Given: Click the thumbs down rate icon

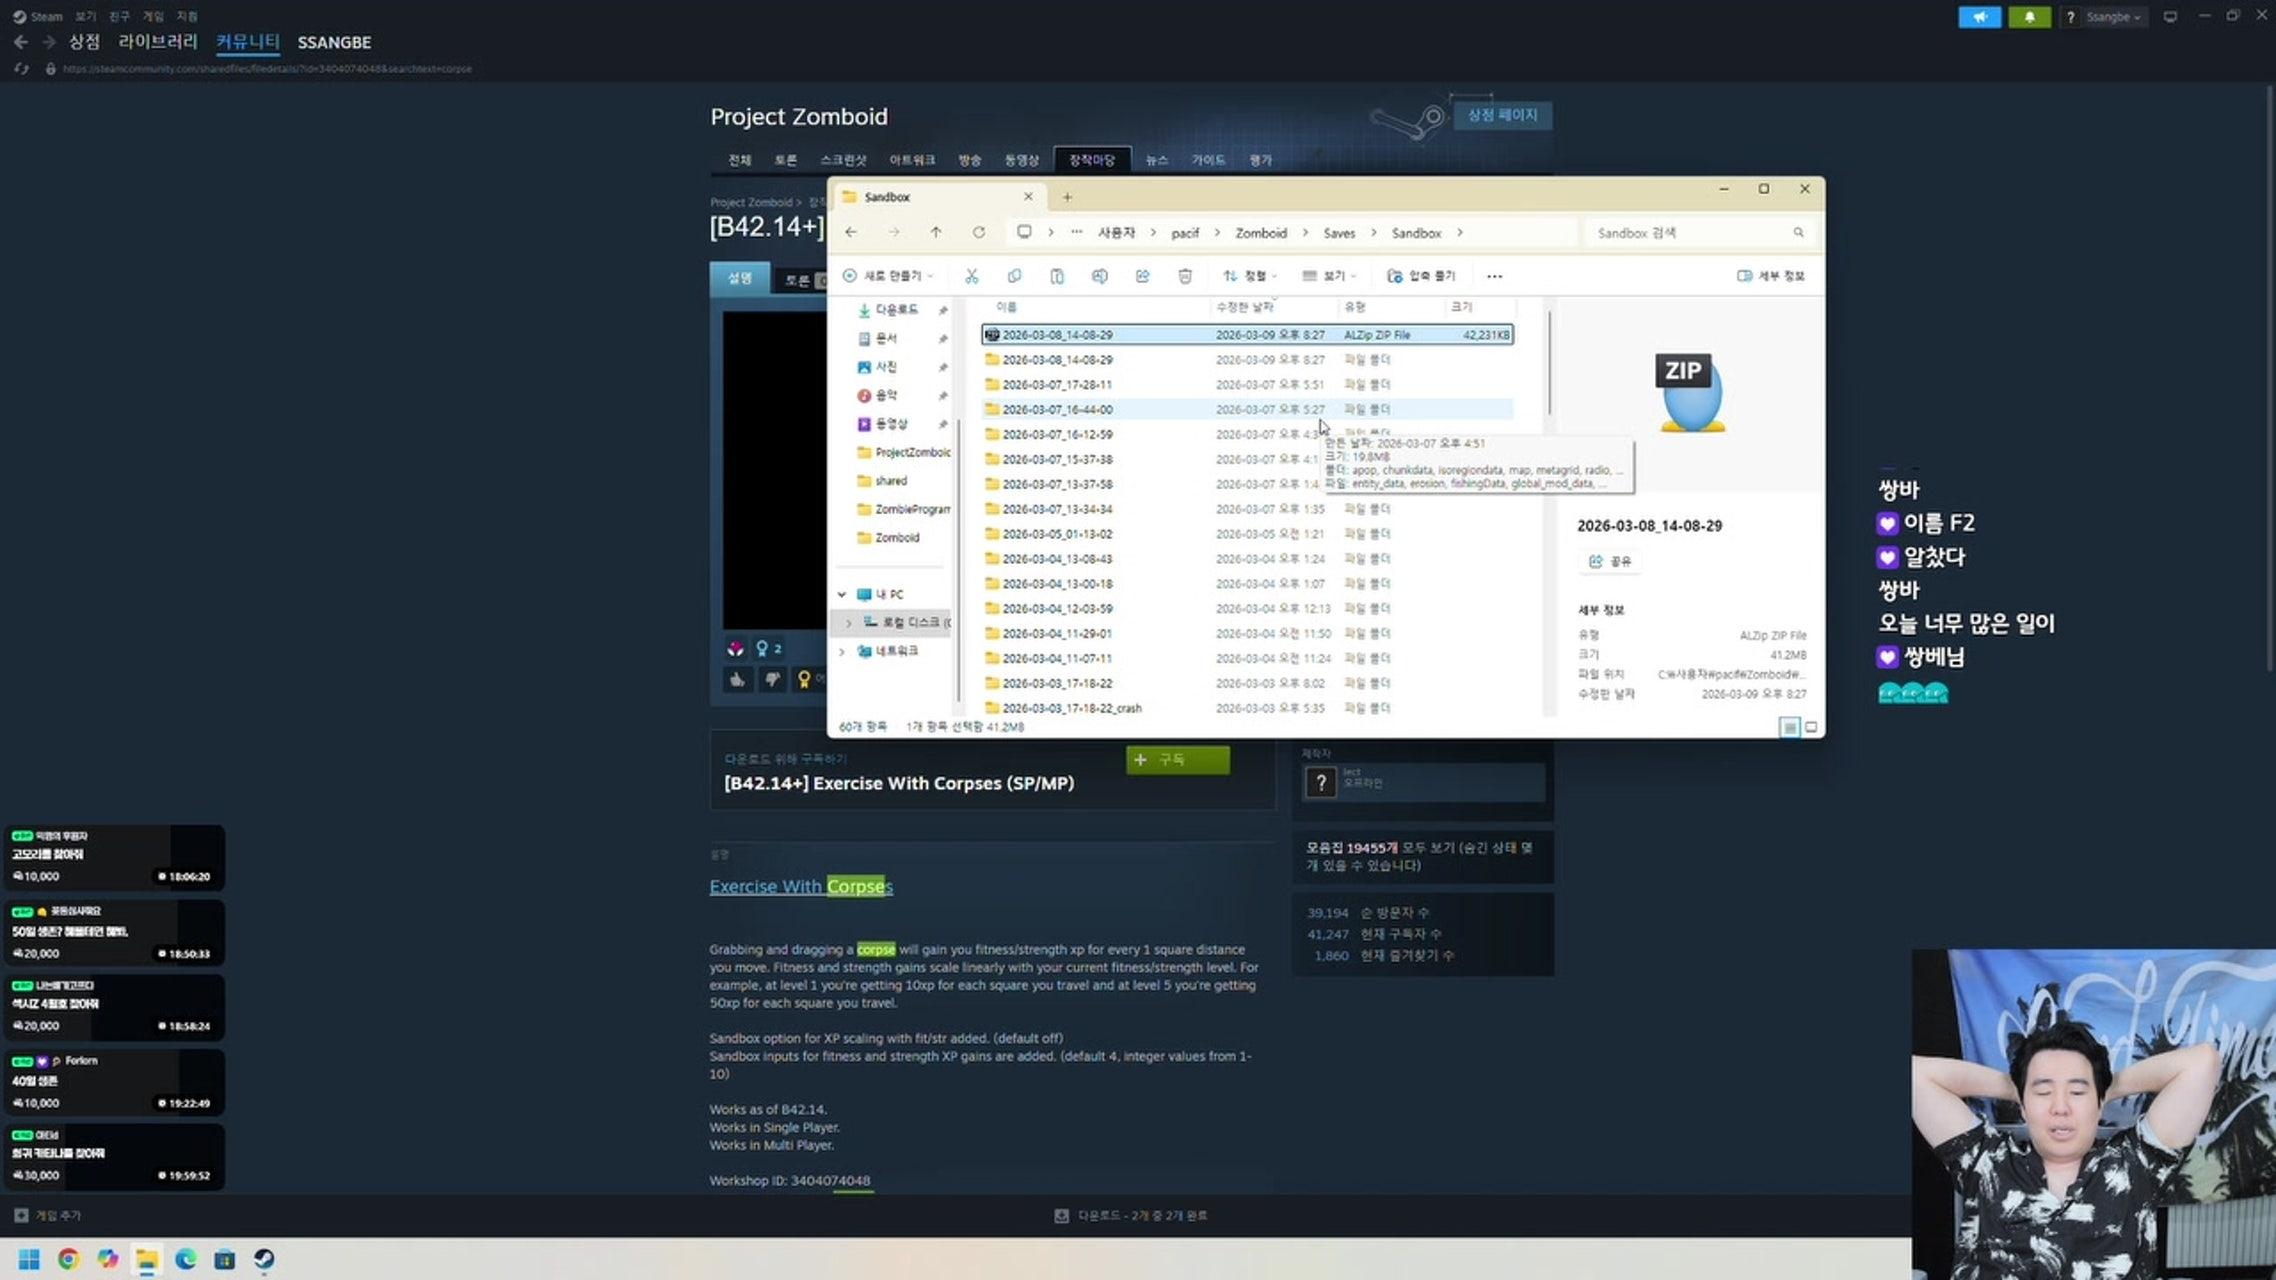Looking at the screenshot, I should tap(772, 680).
